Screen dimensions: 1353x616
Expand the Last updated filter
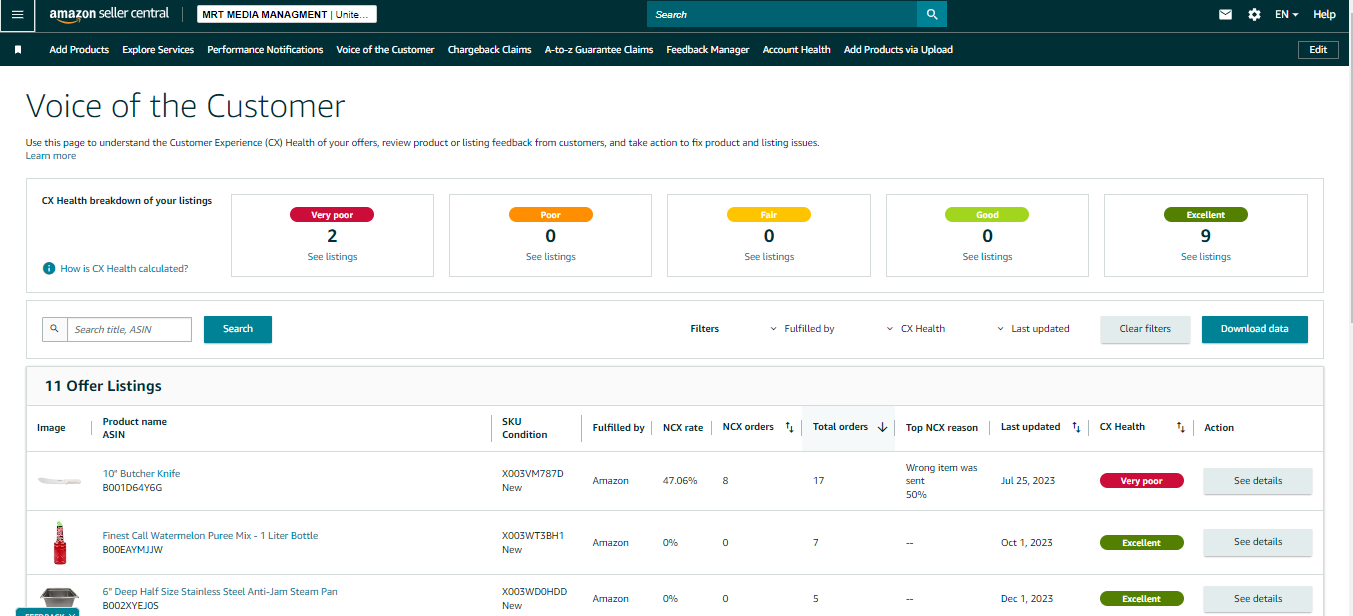1033,328
